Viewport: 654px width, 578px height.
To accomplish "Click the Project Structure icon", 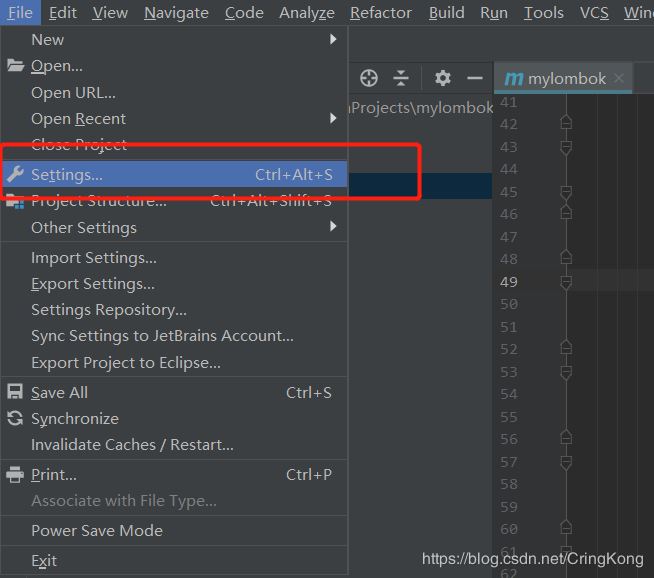I will pos(15,201).
